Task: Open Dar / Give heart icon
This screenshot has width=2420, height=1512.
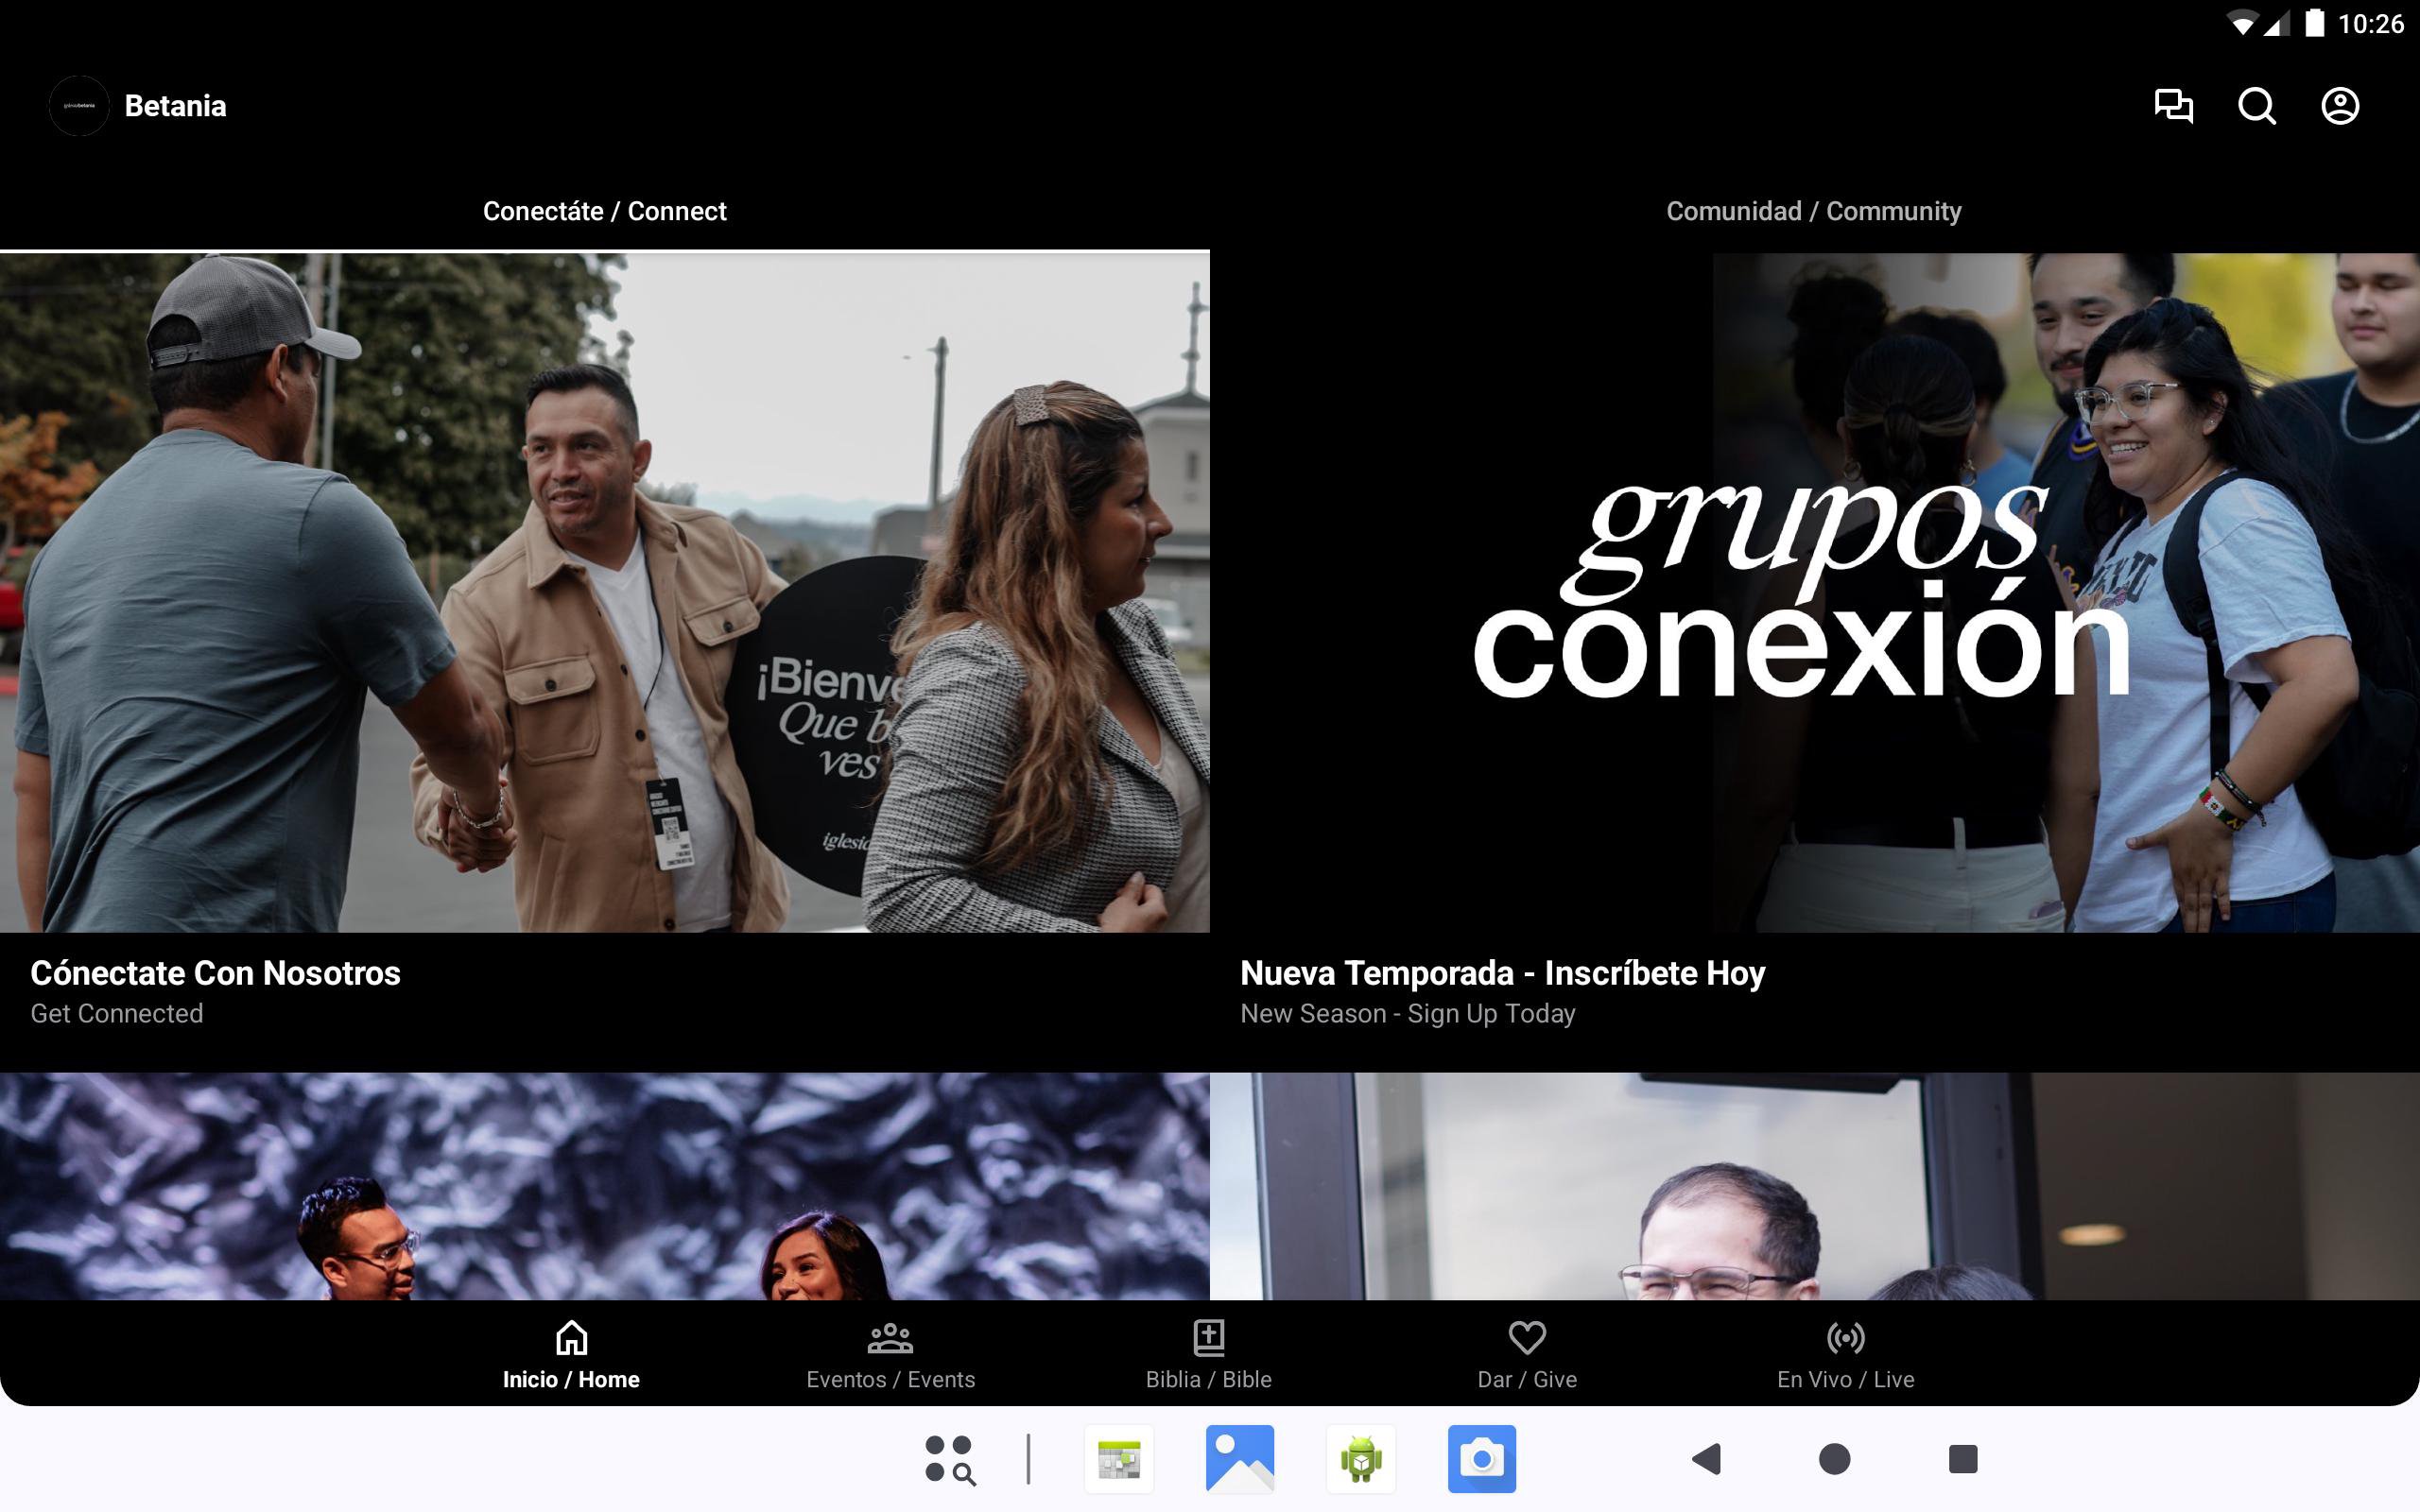Action: (1527, 1355)
